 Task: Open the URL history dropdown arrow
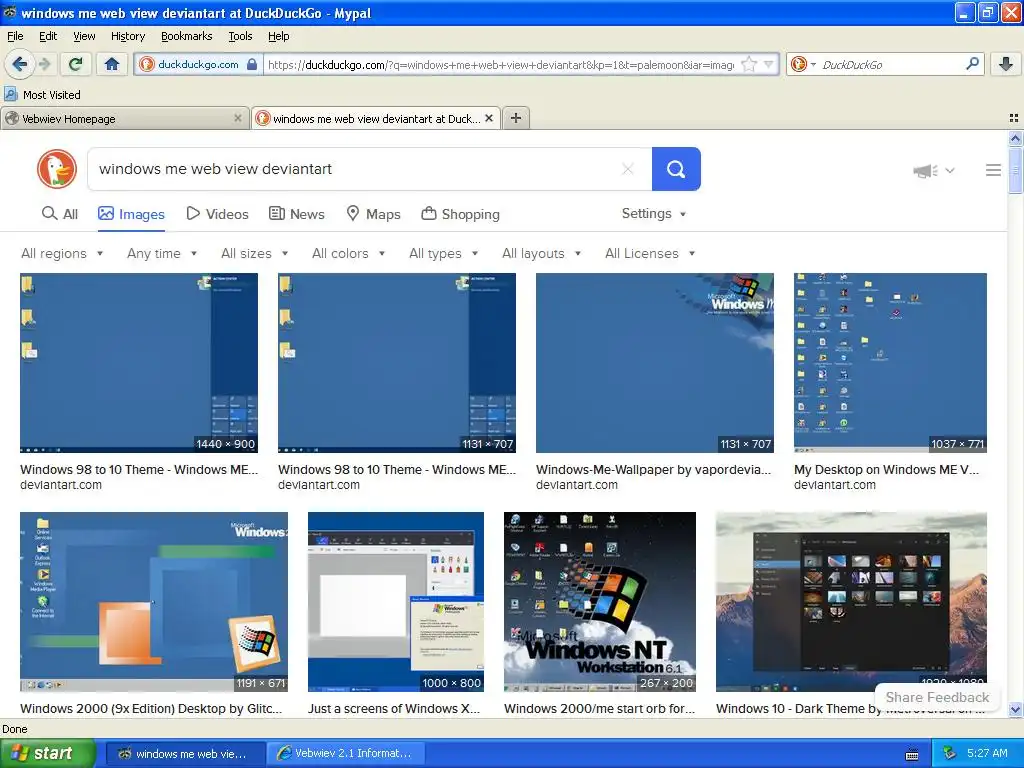(x=769, y=65)
